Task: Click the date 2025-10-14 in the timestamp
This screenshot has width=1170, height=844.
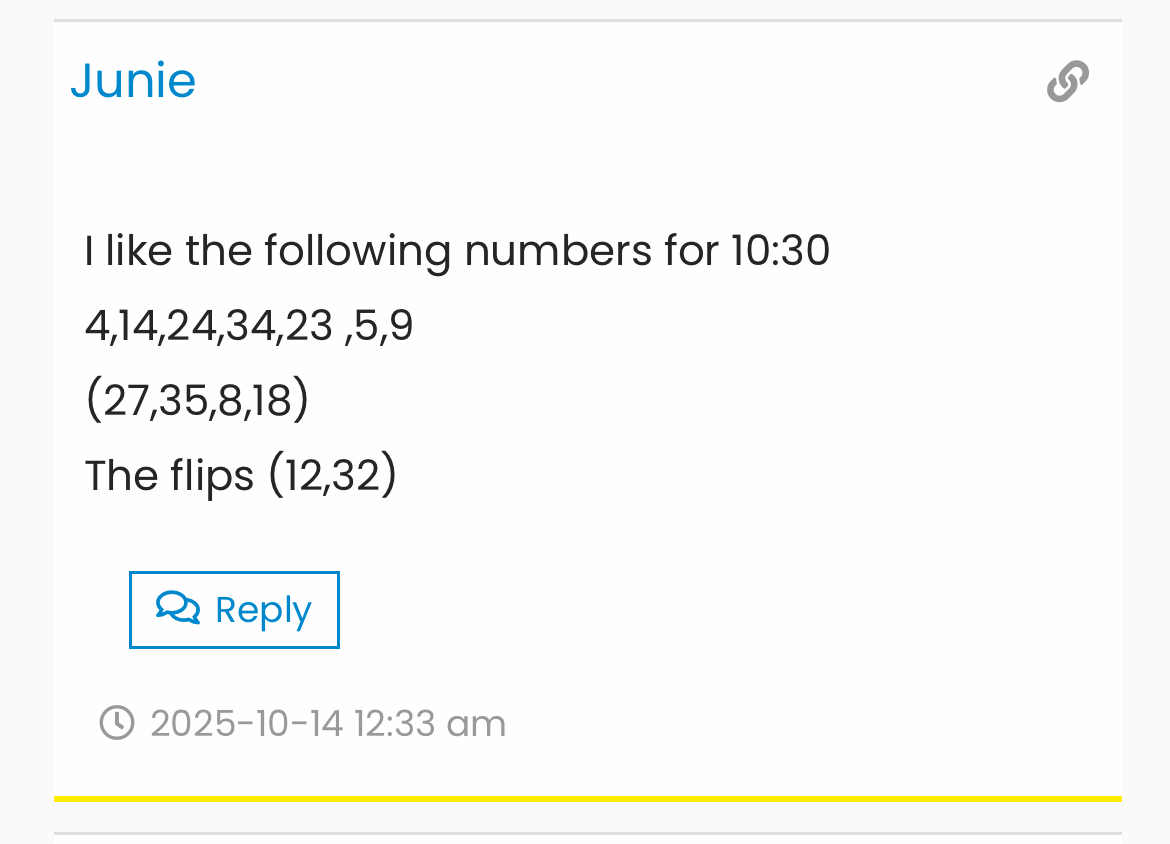Action: tap(246, 723)
